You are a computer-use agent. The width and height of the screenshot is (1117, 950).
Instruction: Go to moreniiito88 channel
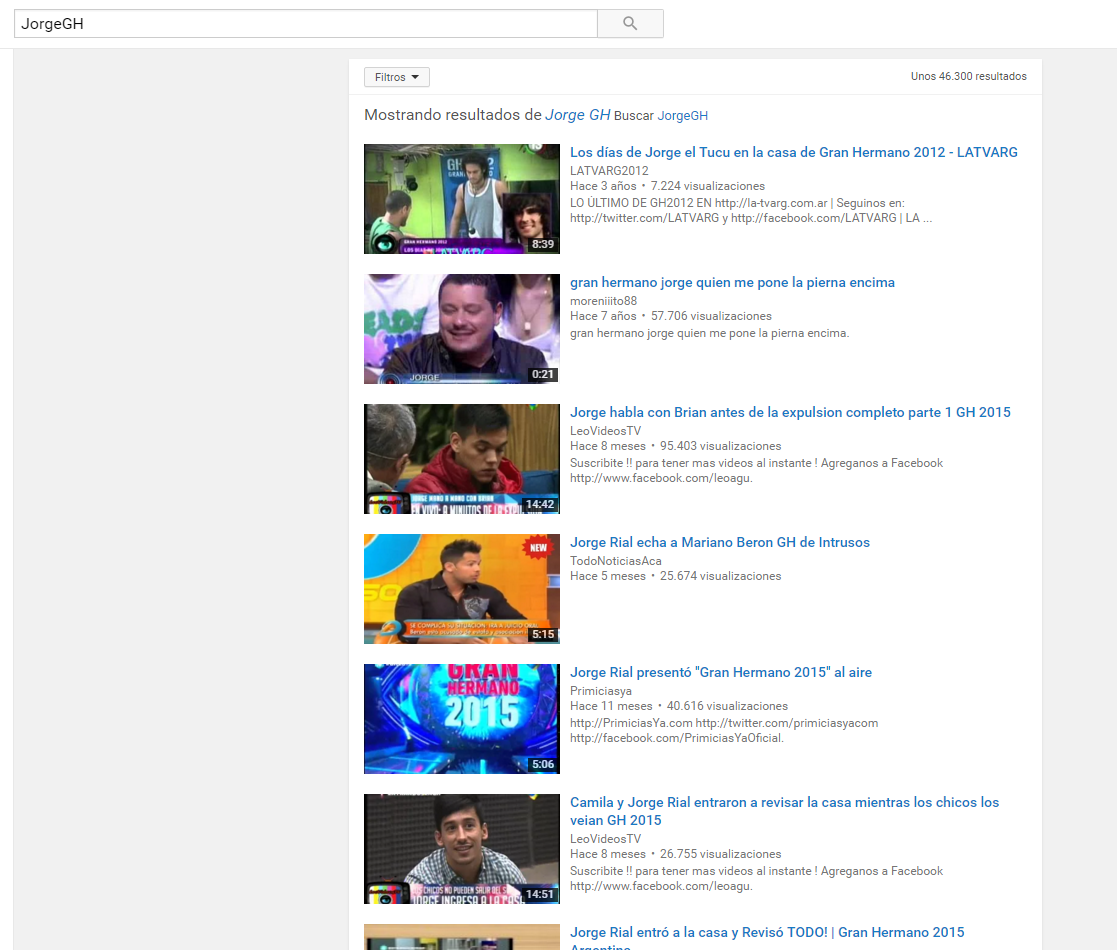point(603,301)
